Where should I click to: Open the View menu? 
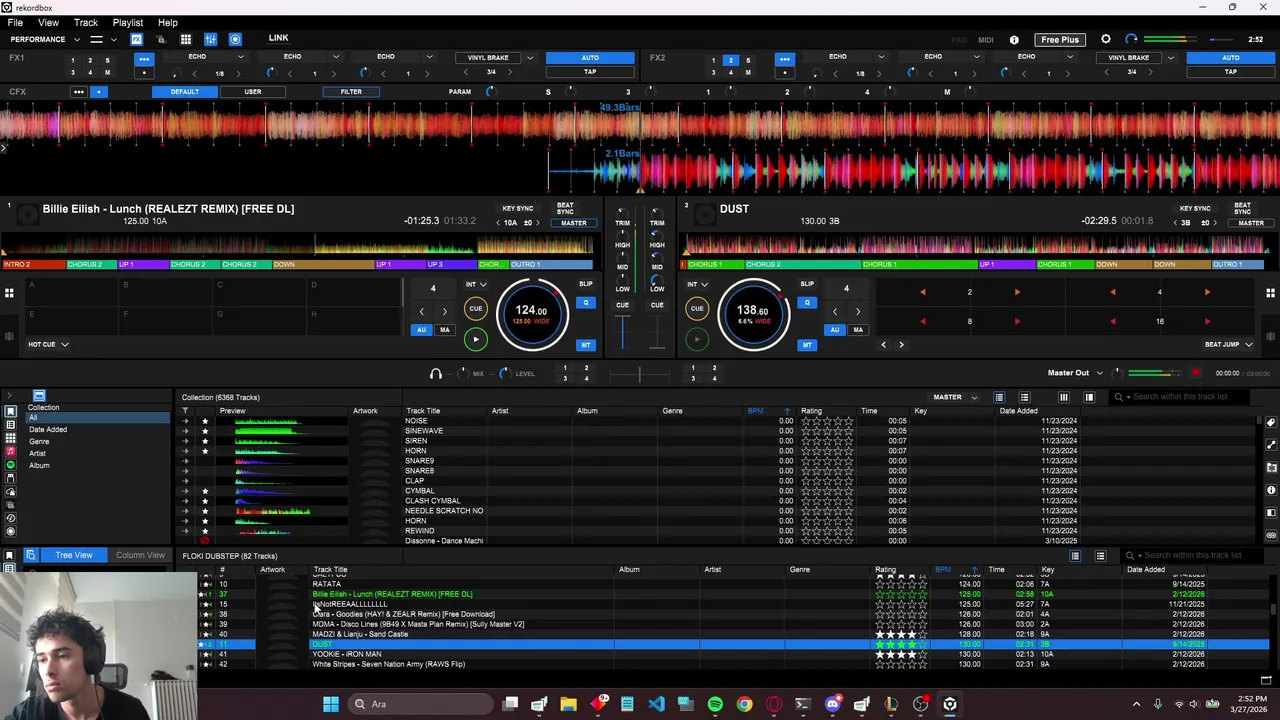tap(48, 22)
